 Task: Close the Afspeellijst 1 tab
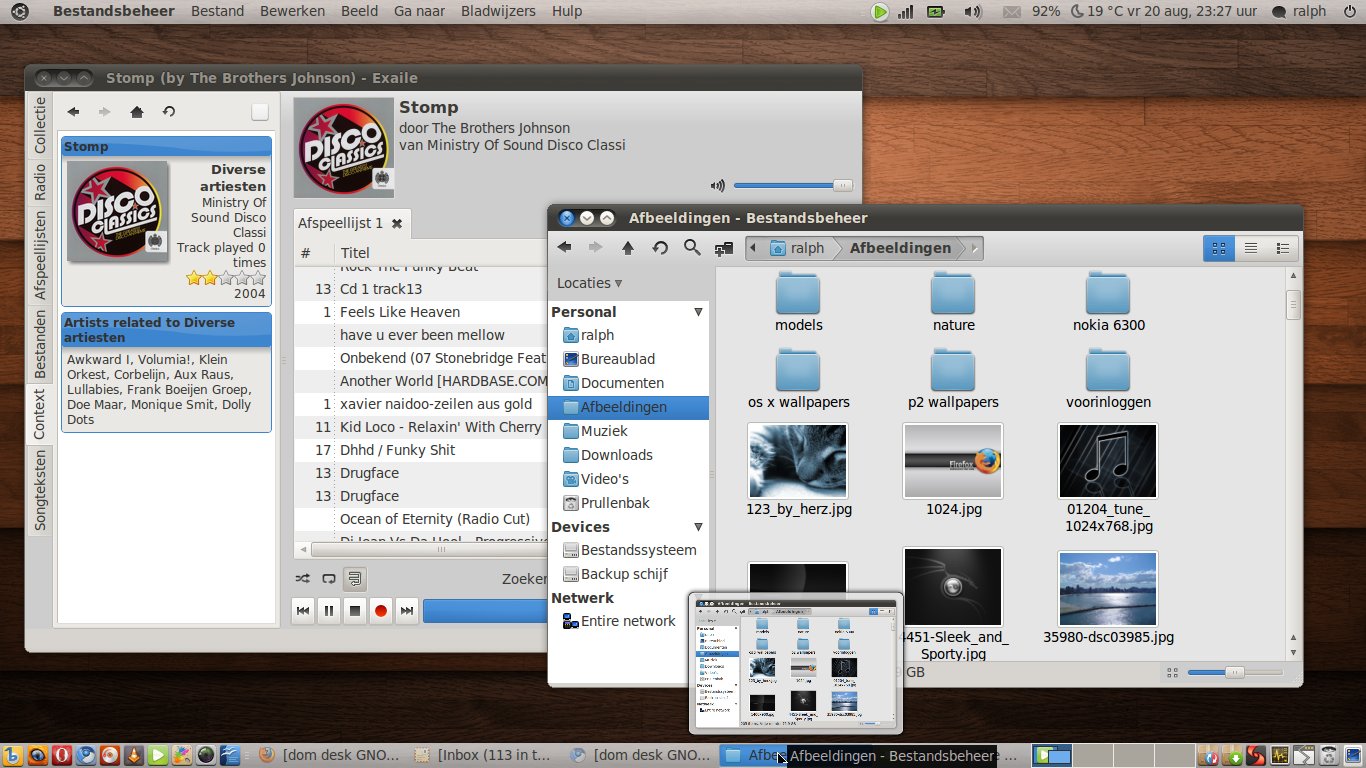tap(397, 223)
